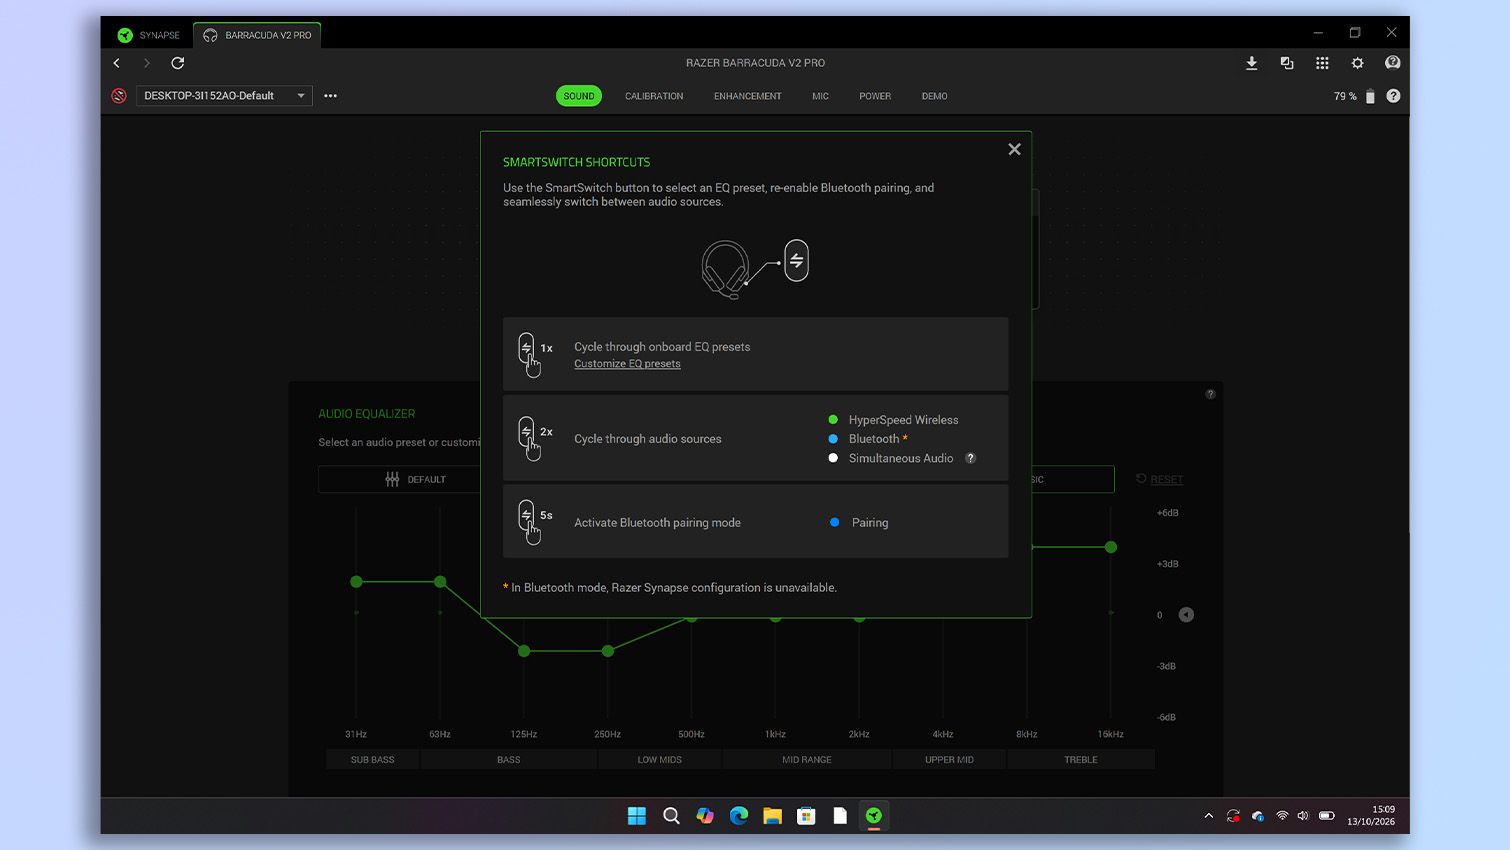Image resolution: width=1510 pixels, height=850 pixels.
Task: Click the 16kHz equalizer slider handle
Action: (x=1111, y=547)
